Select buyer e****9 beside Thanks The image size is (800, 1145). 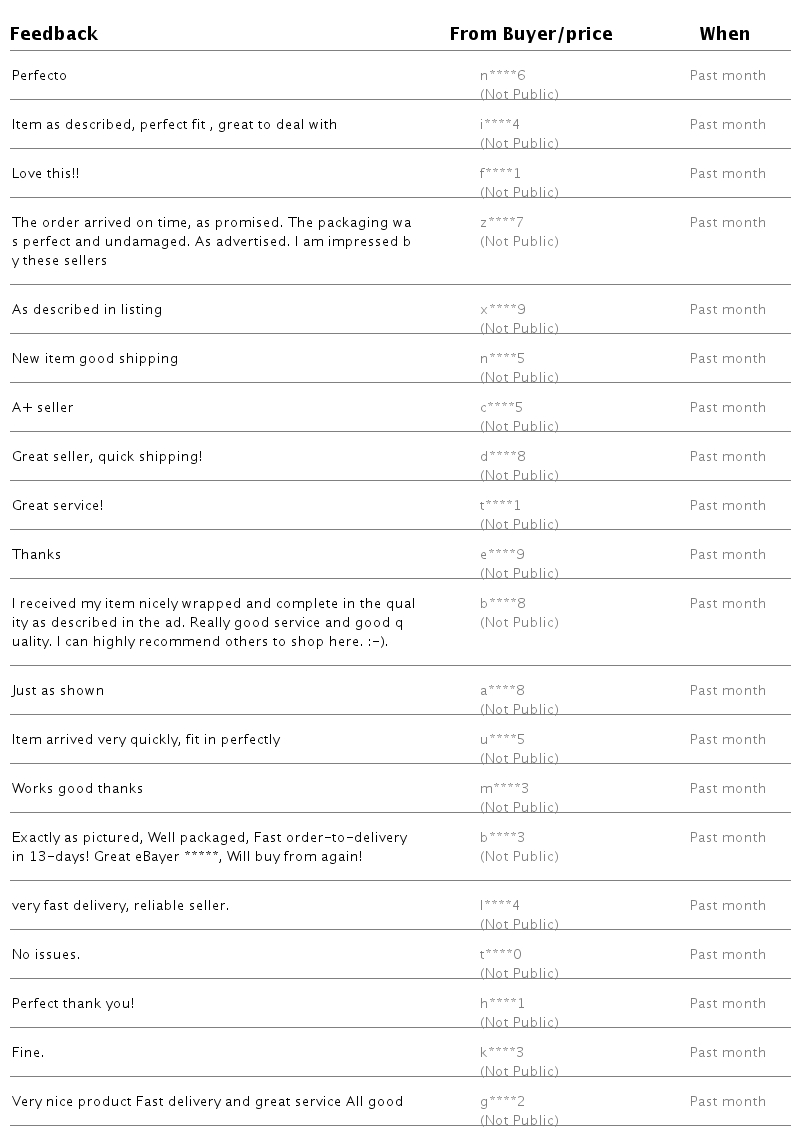coord(502,554)
